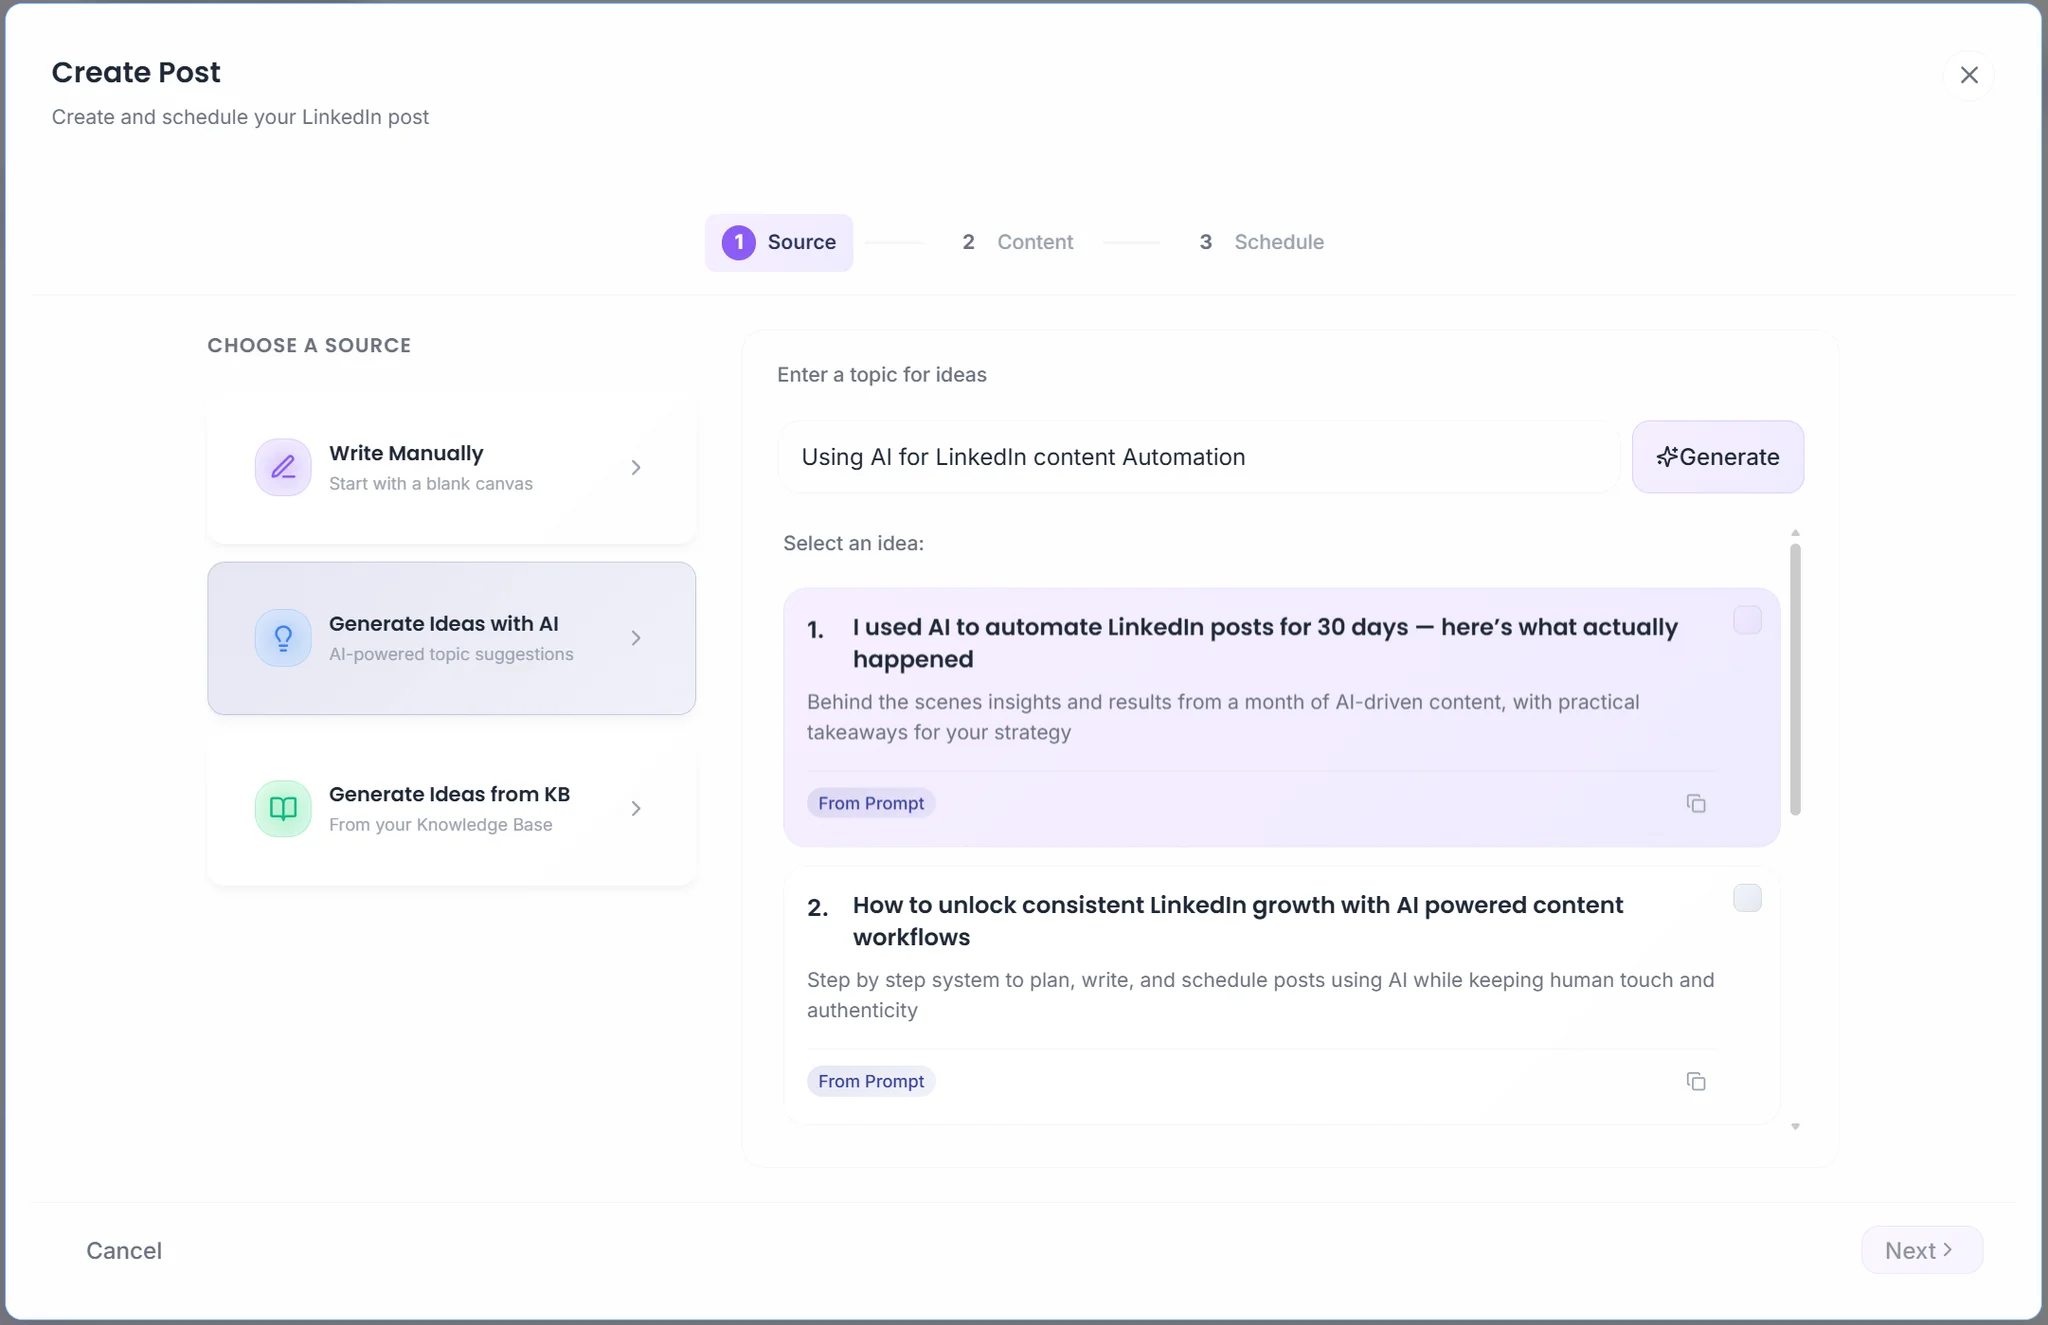2048x1325 pixels.
Task: Expand the Generate Ideas from KB option
Action: pyautogui.click(x=636, y=808)
